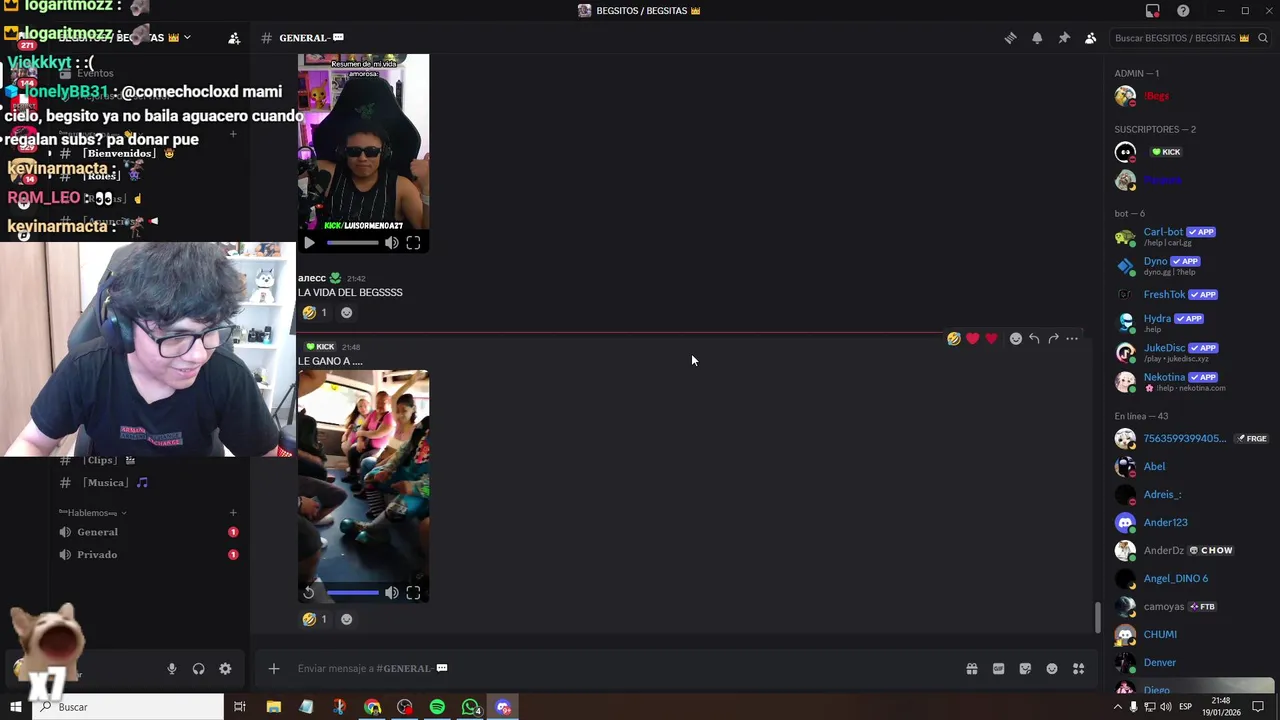Click the laughing emoji in message hover toolbar
Image resolution: width=1280 pixels, height=720 pixels.
[x=954, y=339]
